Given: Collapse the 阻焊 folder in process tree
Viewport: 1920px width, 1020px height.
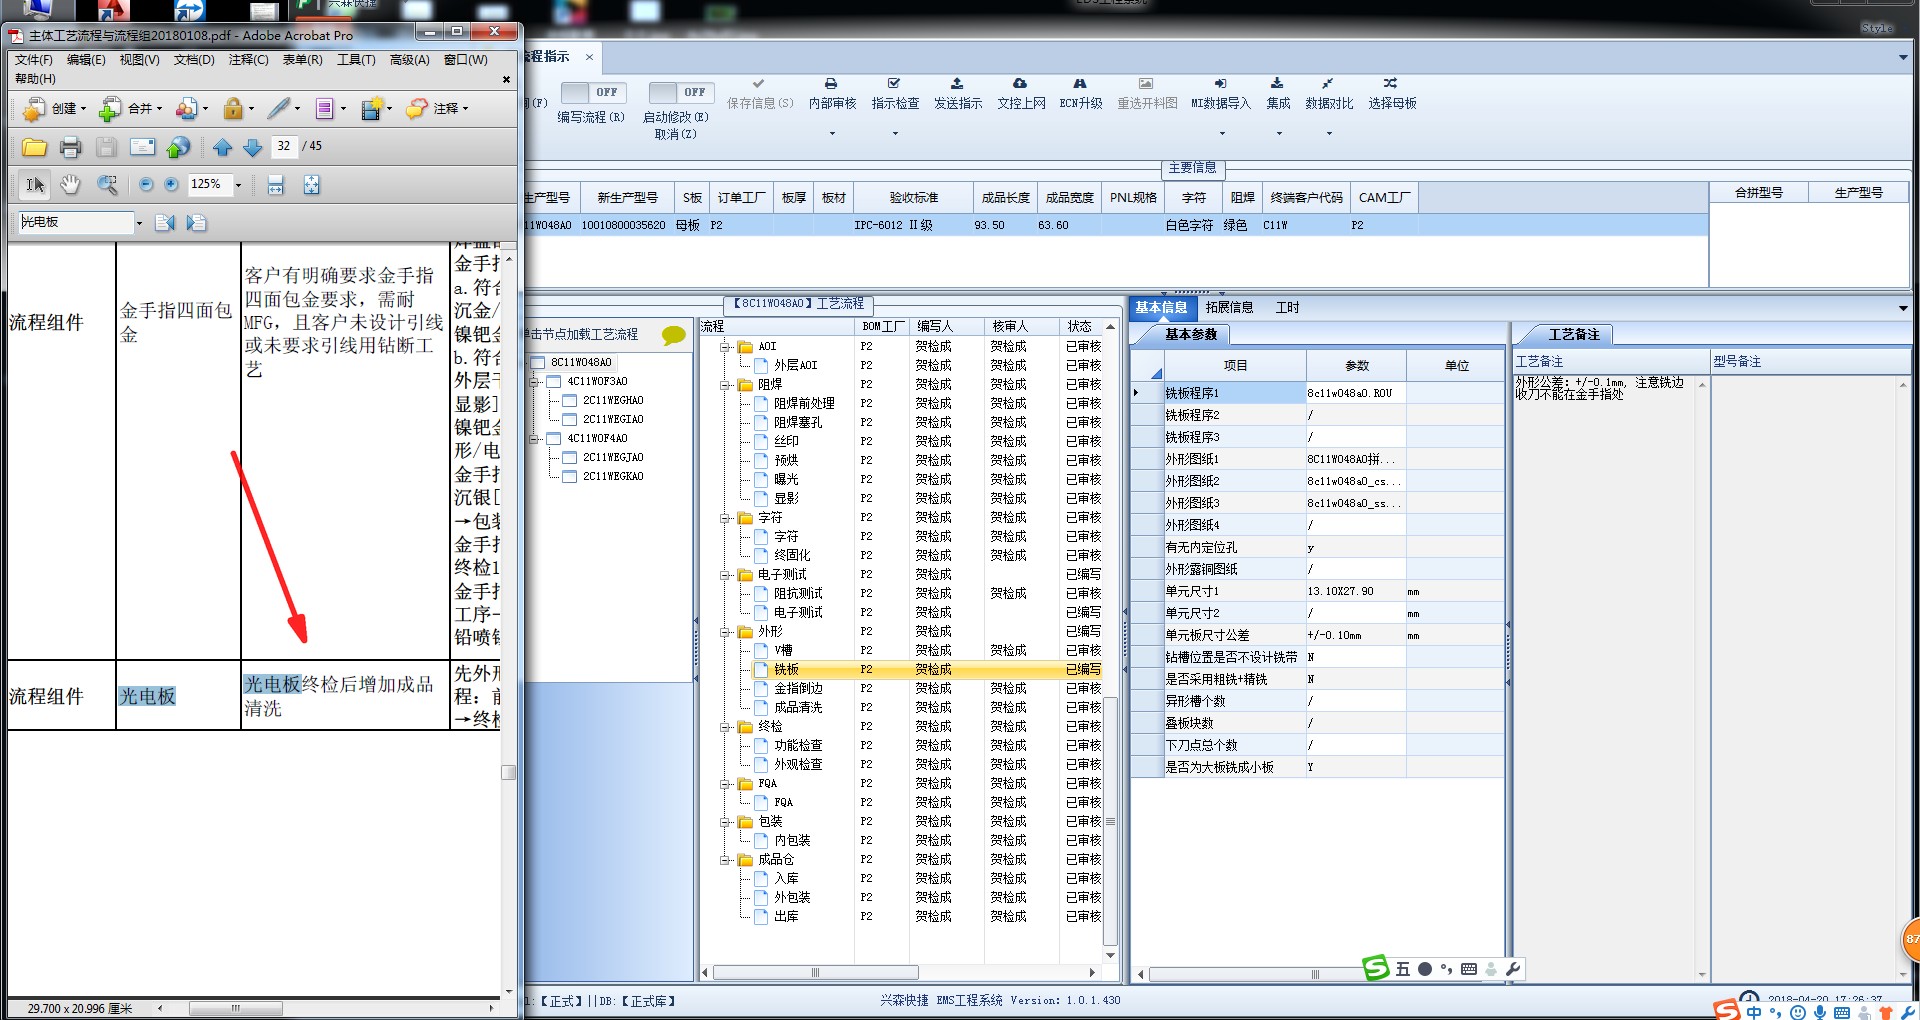Looking at the screenshot, I should [725, 385].
